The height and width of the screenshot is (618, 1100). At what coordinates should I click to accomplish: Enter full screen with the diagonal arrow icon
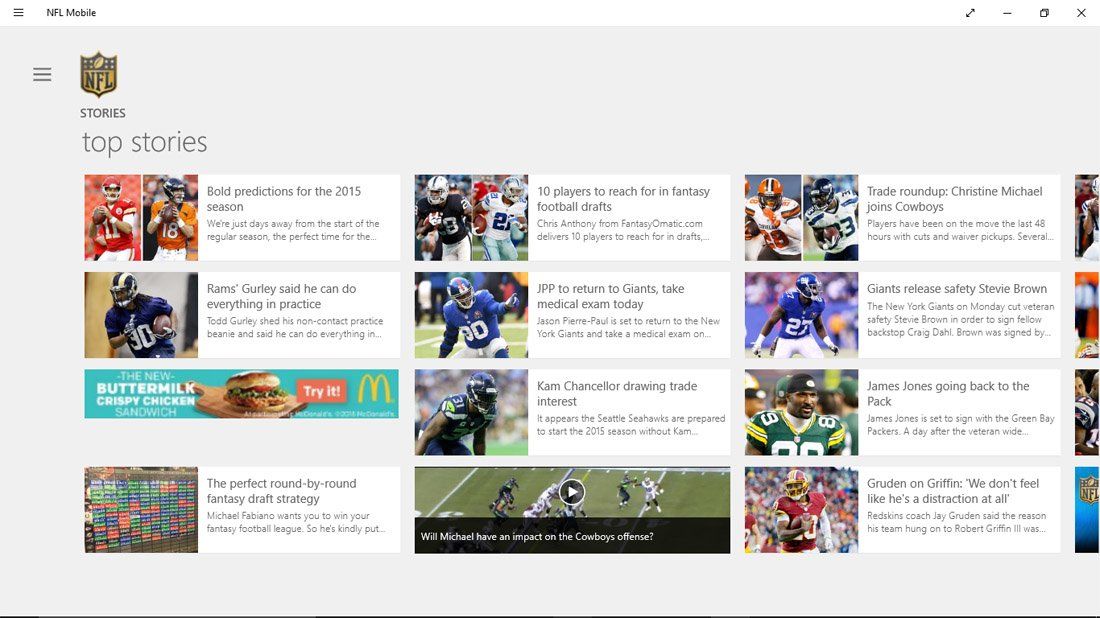[x=969, y=13]
